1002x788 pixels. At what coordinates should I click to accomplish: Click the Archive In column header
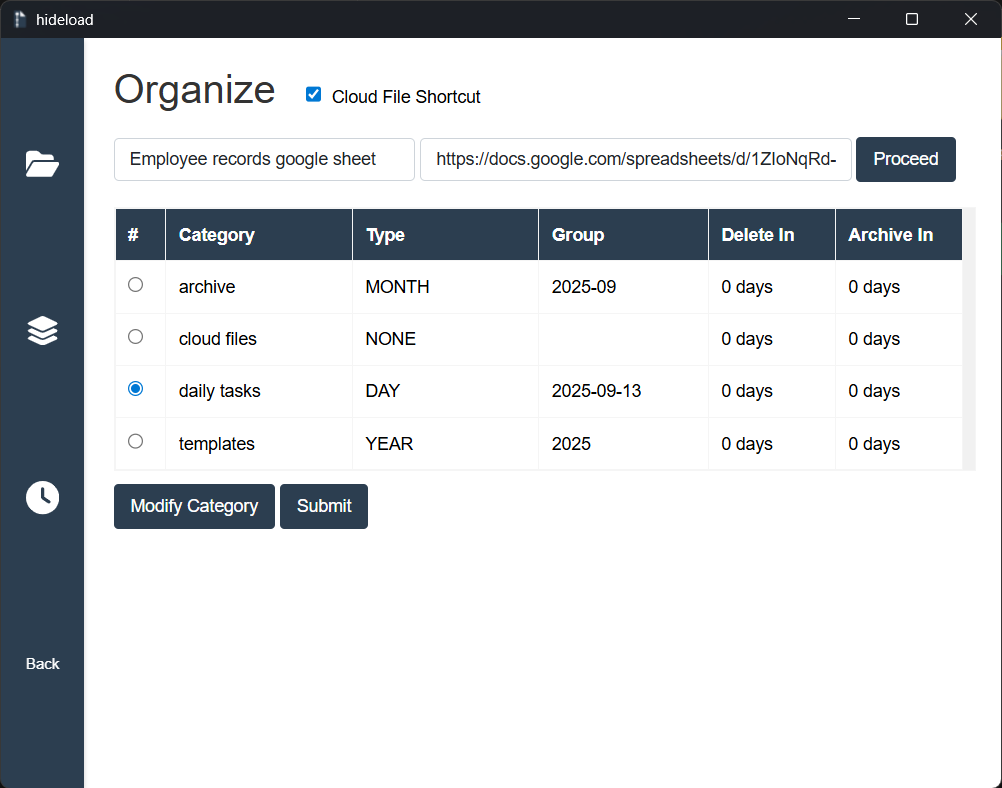891,234
